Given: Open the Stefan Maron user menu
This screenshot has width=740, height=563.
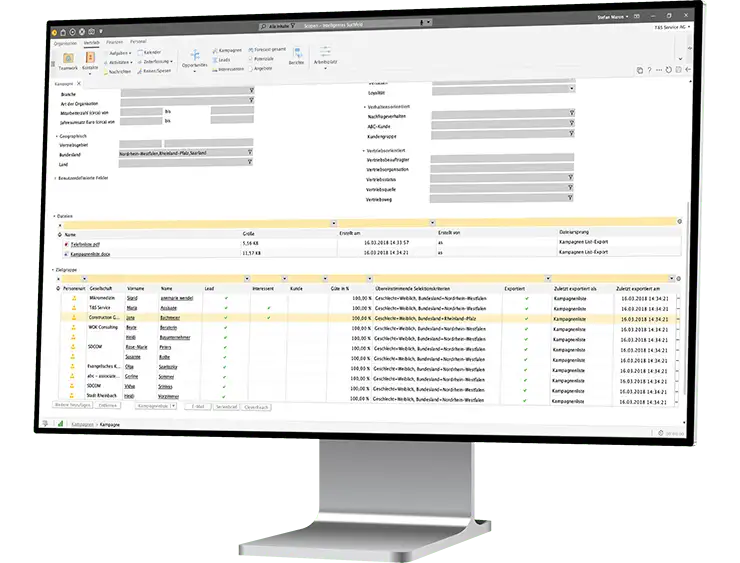Looking at the screenshot, I should tap(612, 17).
